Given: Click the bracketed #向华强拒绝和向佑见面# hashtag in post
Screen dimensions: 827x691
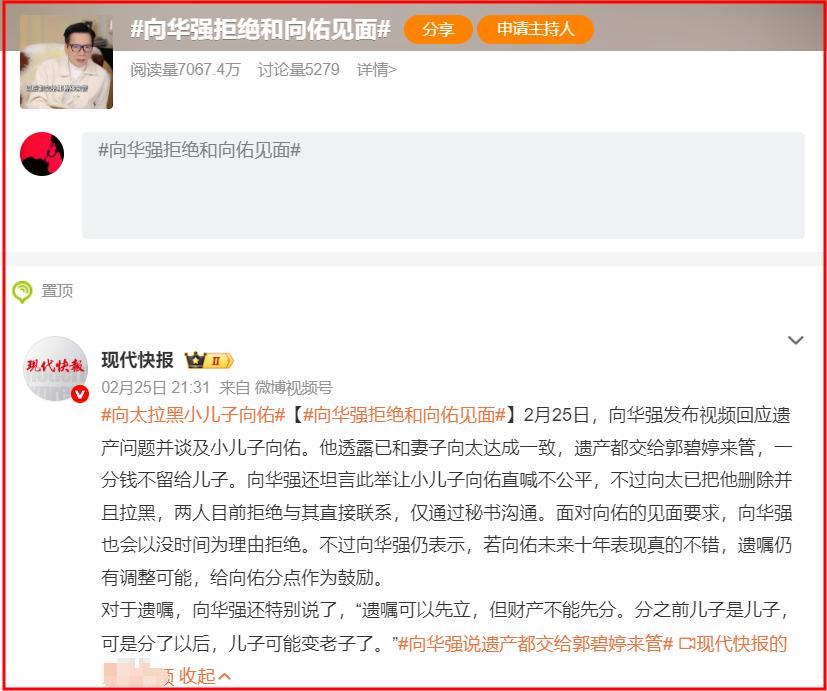Looking at the screenshot, I should 405,415.
